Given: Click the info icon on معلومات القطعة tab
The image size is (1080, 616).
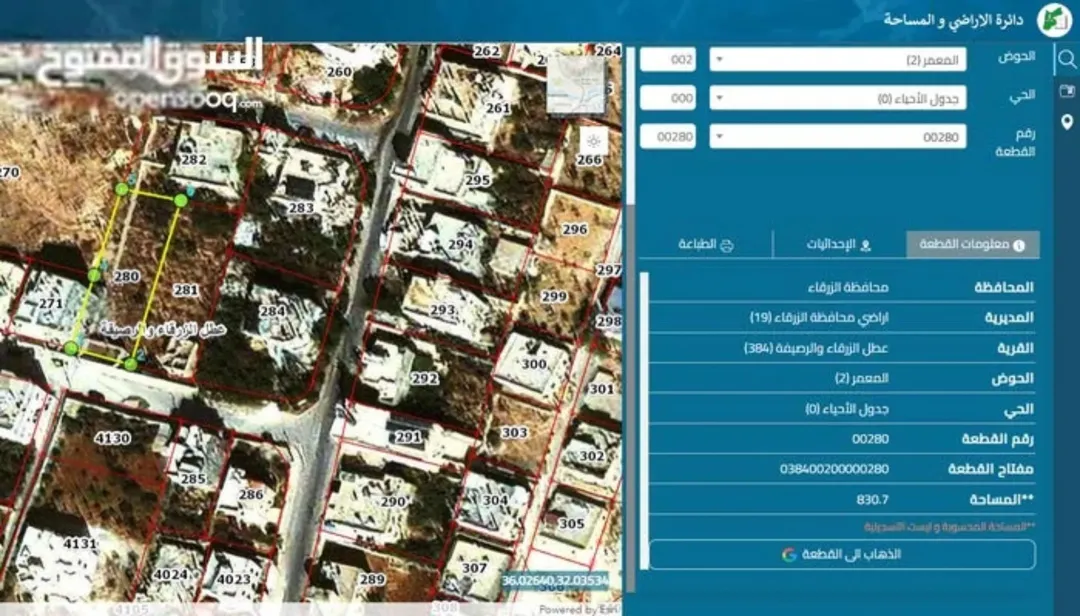Looking at the screenshot, I should pos(1019,245).
